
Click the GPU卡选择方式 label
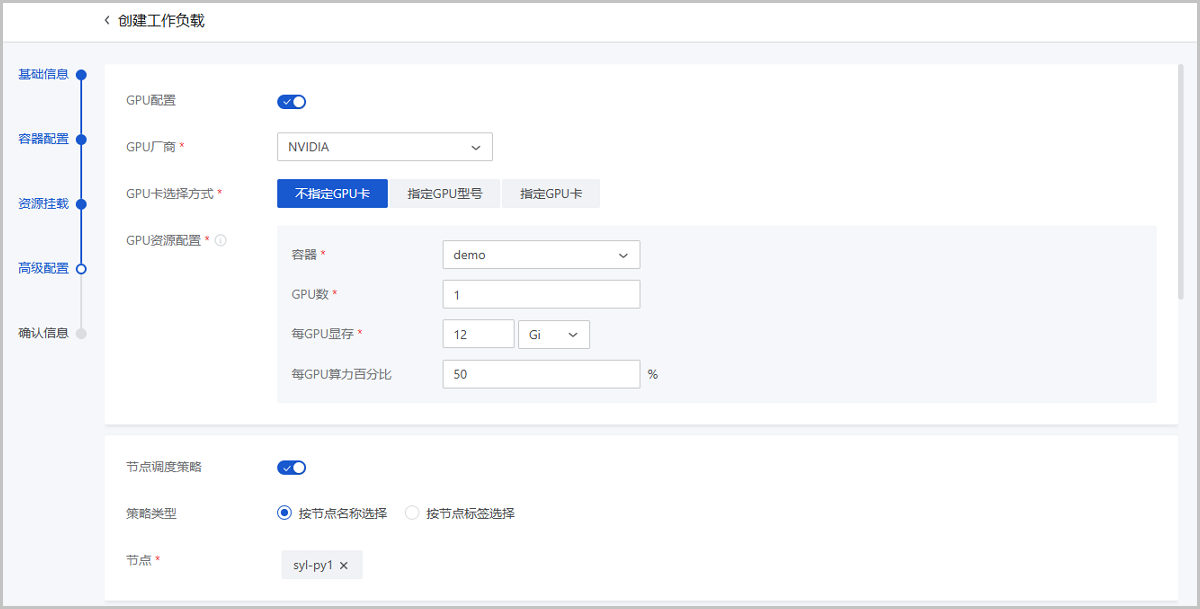pyautogui.click(x=170, y=194)
